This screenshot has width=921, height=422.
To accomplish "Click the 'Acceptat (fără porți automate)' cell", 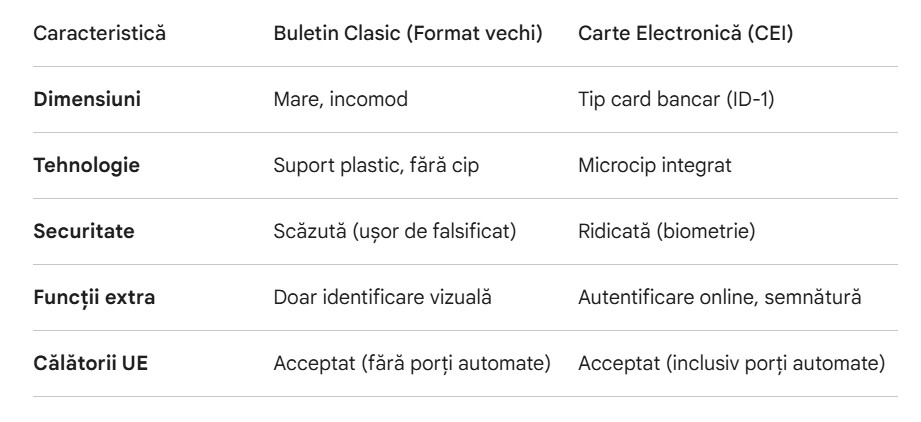I will [x=412, y=362].
